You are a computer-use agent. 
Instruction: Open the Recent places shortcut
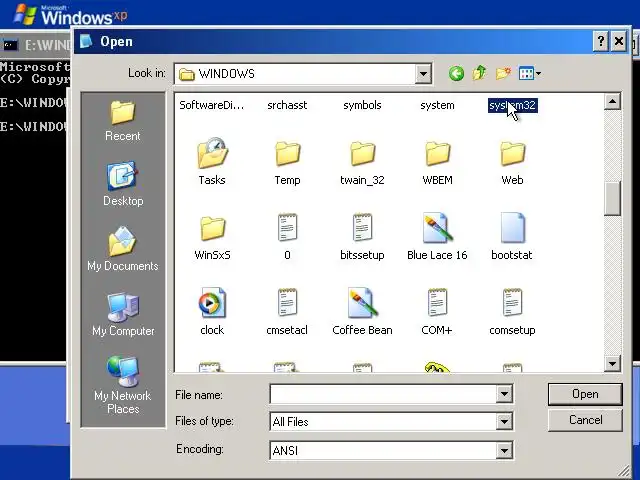(122, 121)
